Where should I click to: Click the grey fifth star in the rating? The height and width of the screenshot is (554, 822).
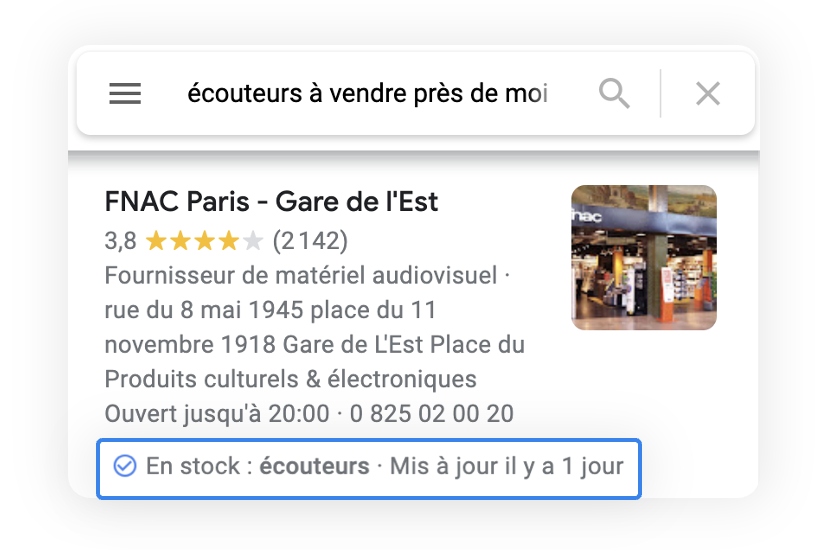coord(253,241)
